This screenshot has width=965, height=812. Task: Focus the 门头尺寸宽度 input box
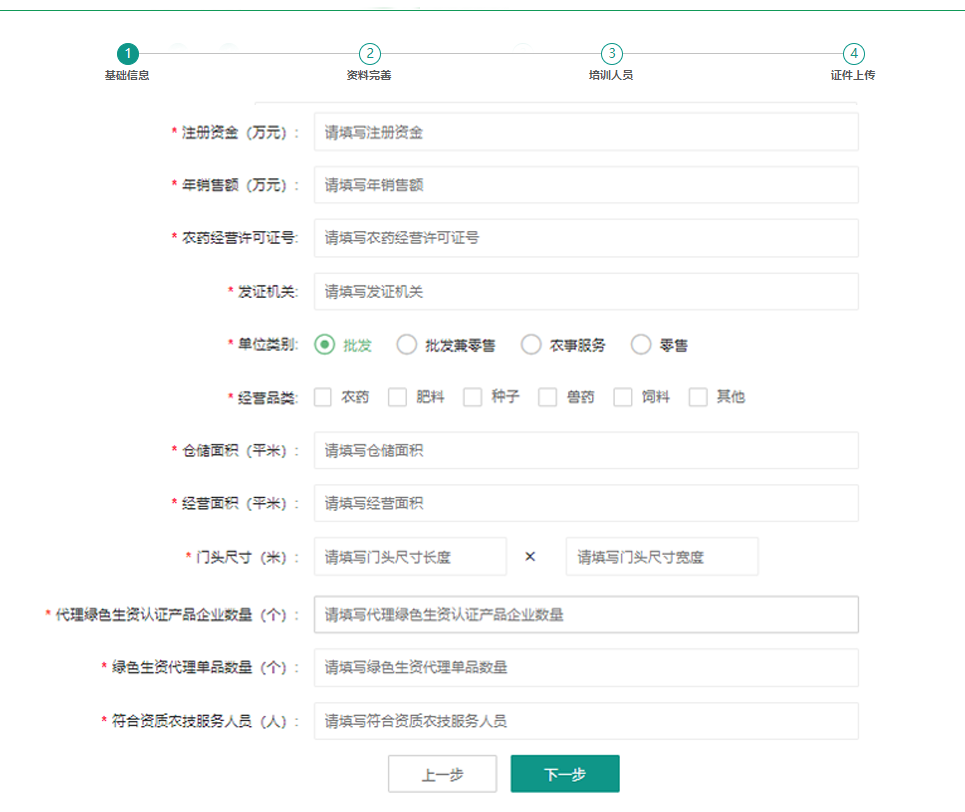coord(661,557)
